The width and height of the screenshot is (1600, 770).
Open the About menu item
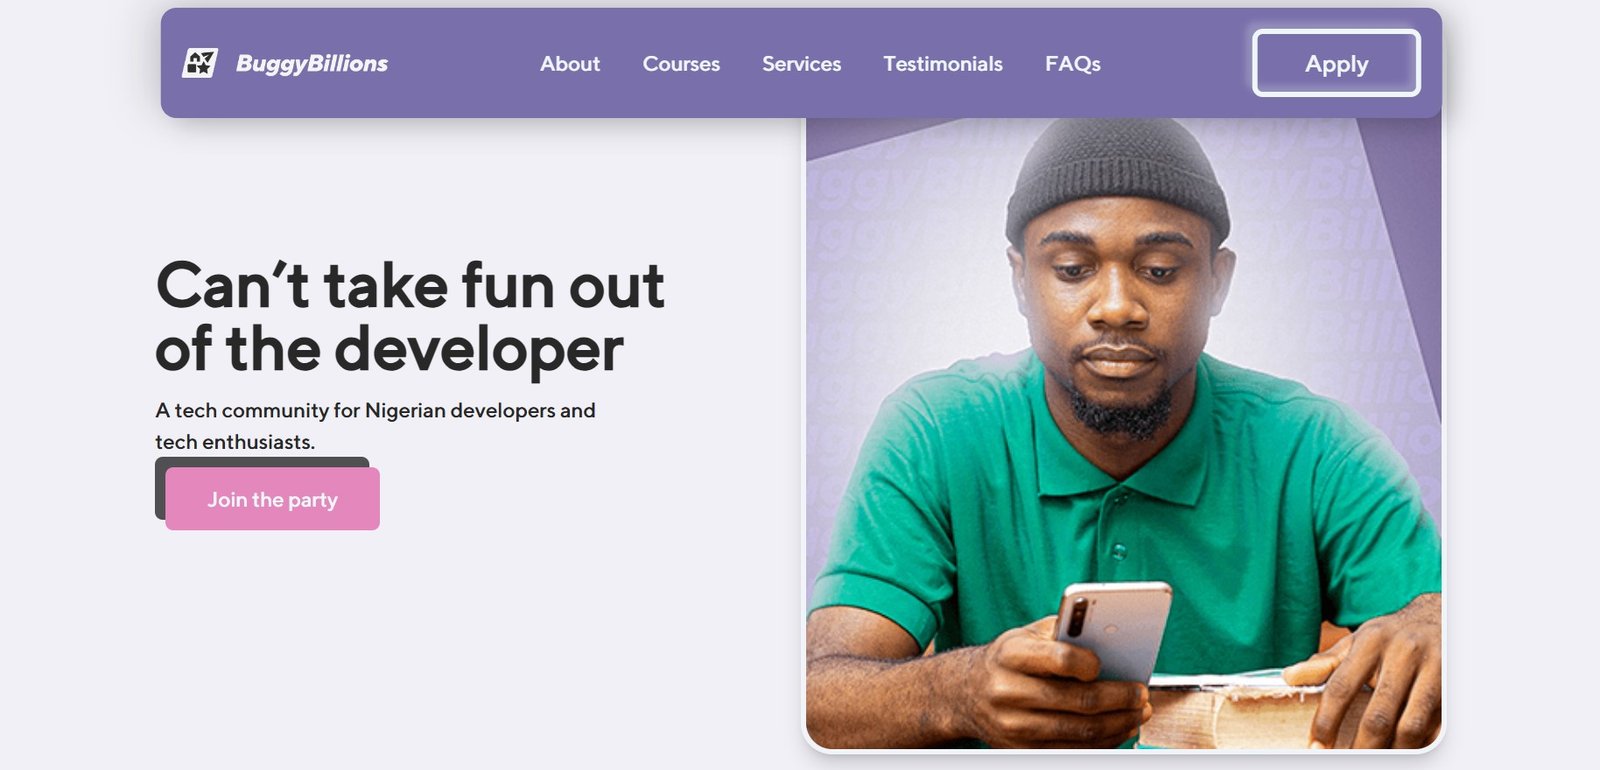tap(570, 63)
